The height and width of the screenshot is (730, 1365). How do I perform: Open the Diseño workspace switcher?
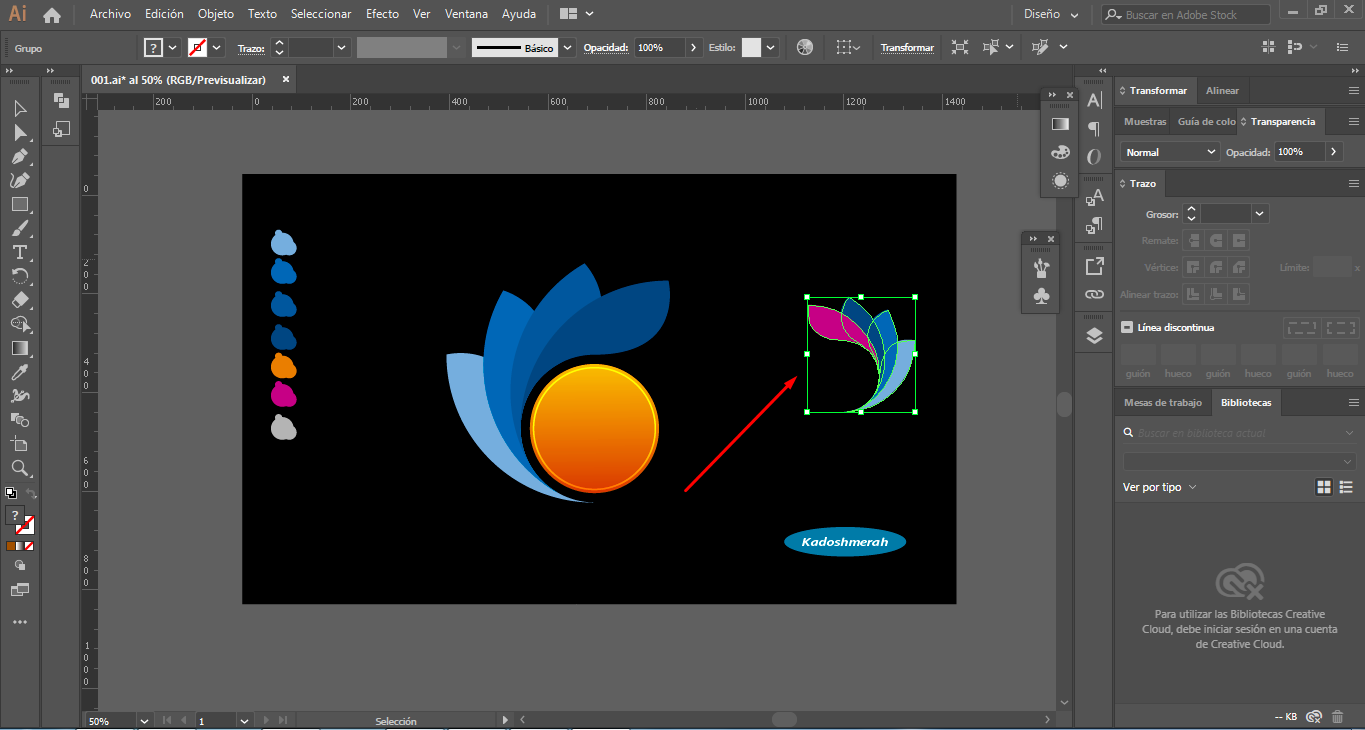[x=1052, y=15]
